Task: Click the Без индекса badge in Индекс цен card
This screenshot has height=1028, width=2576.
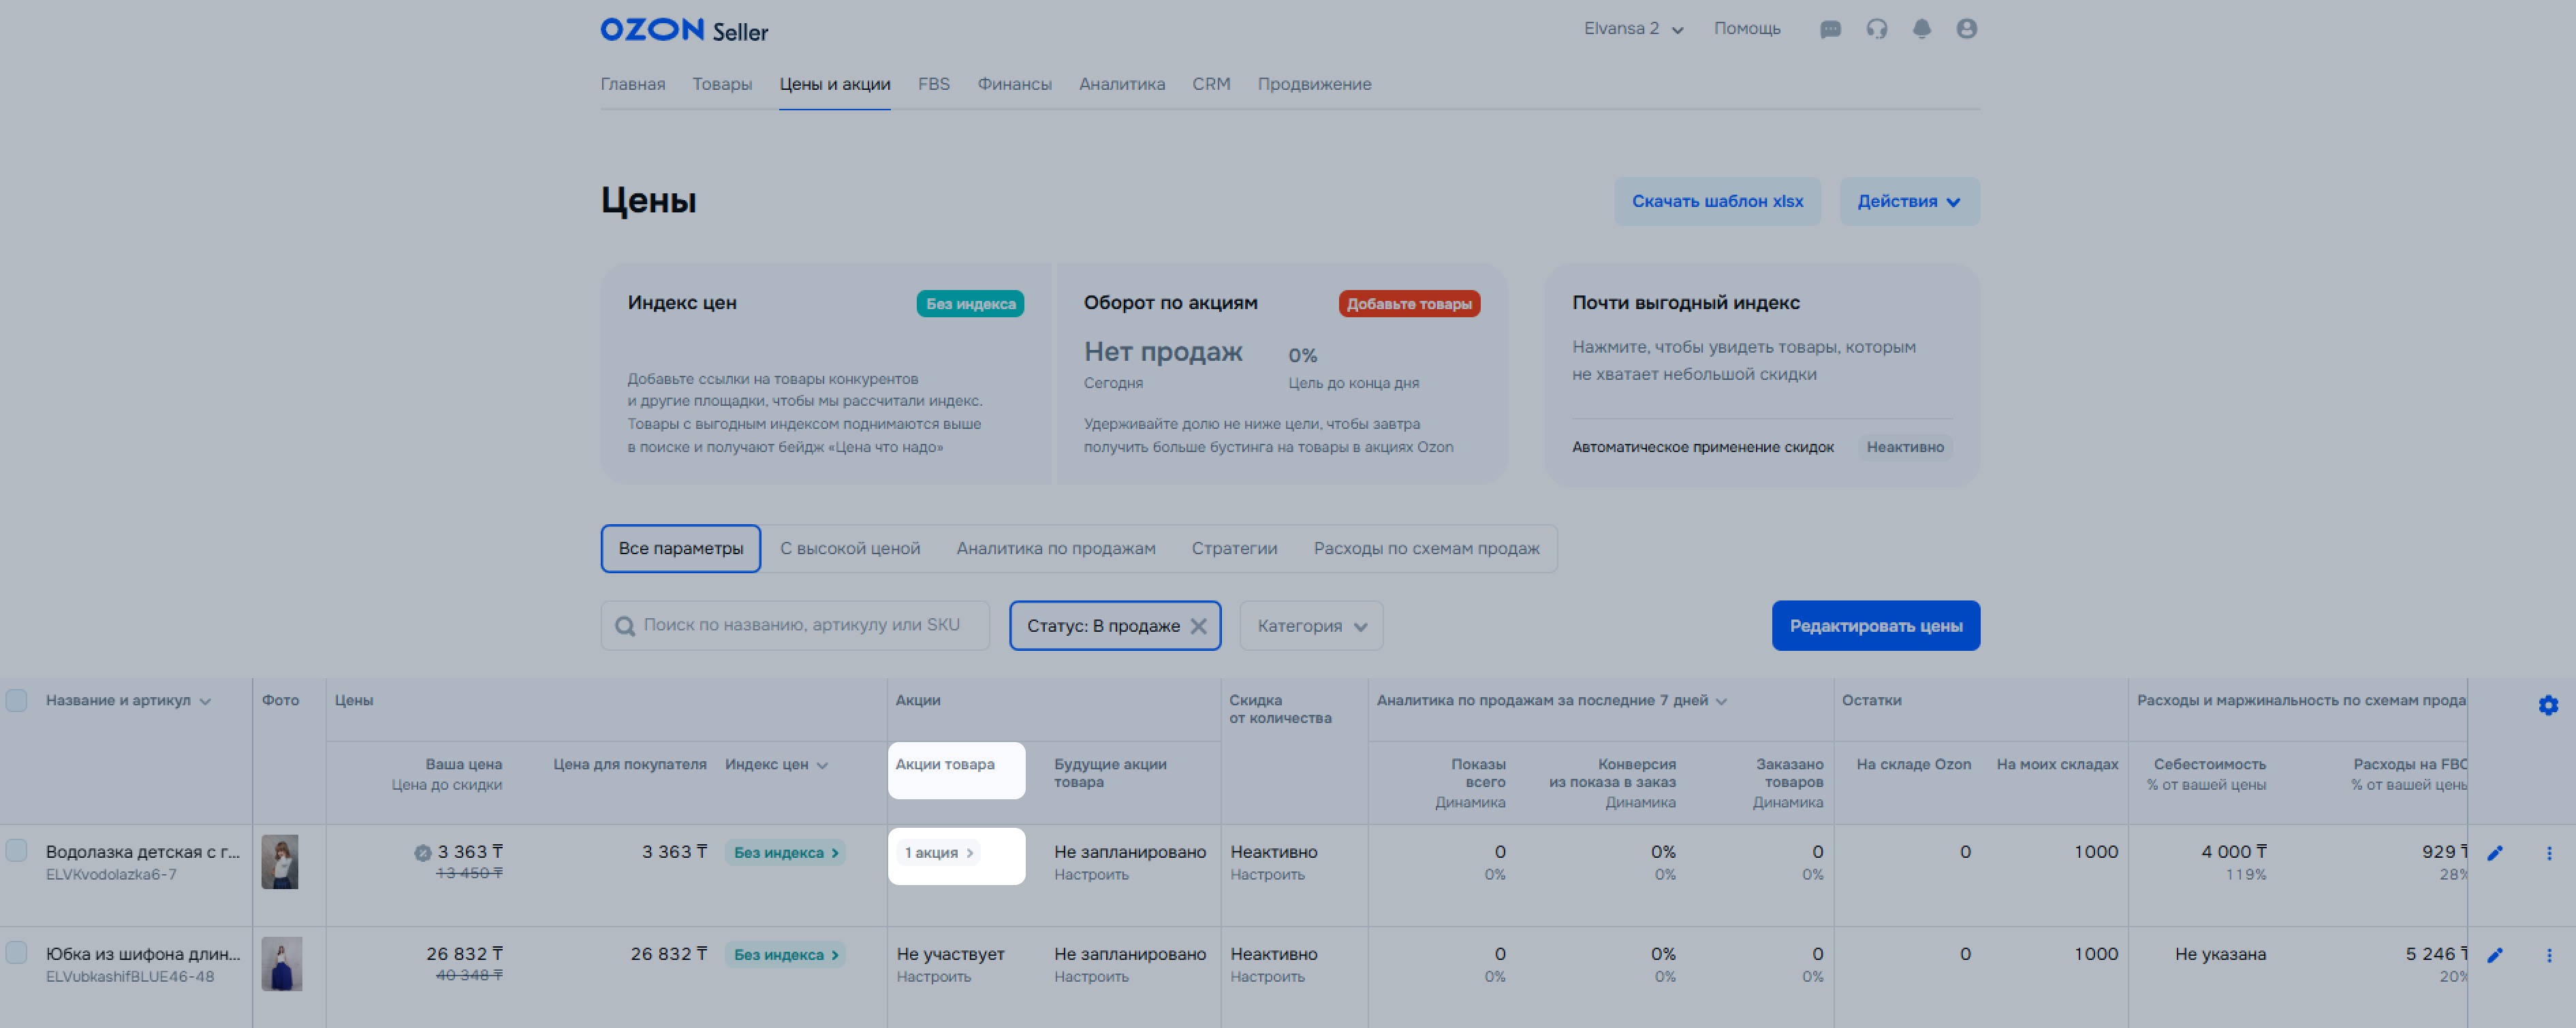Action: [970, 304]
